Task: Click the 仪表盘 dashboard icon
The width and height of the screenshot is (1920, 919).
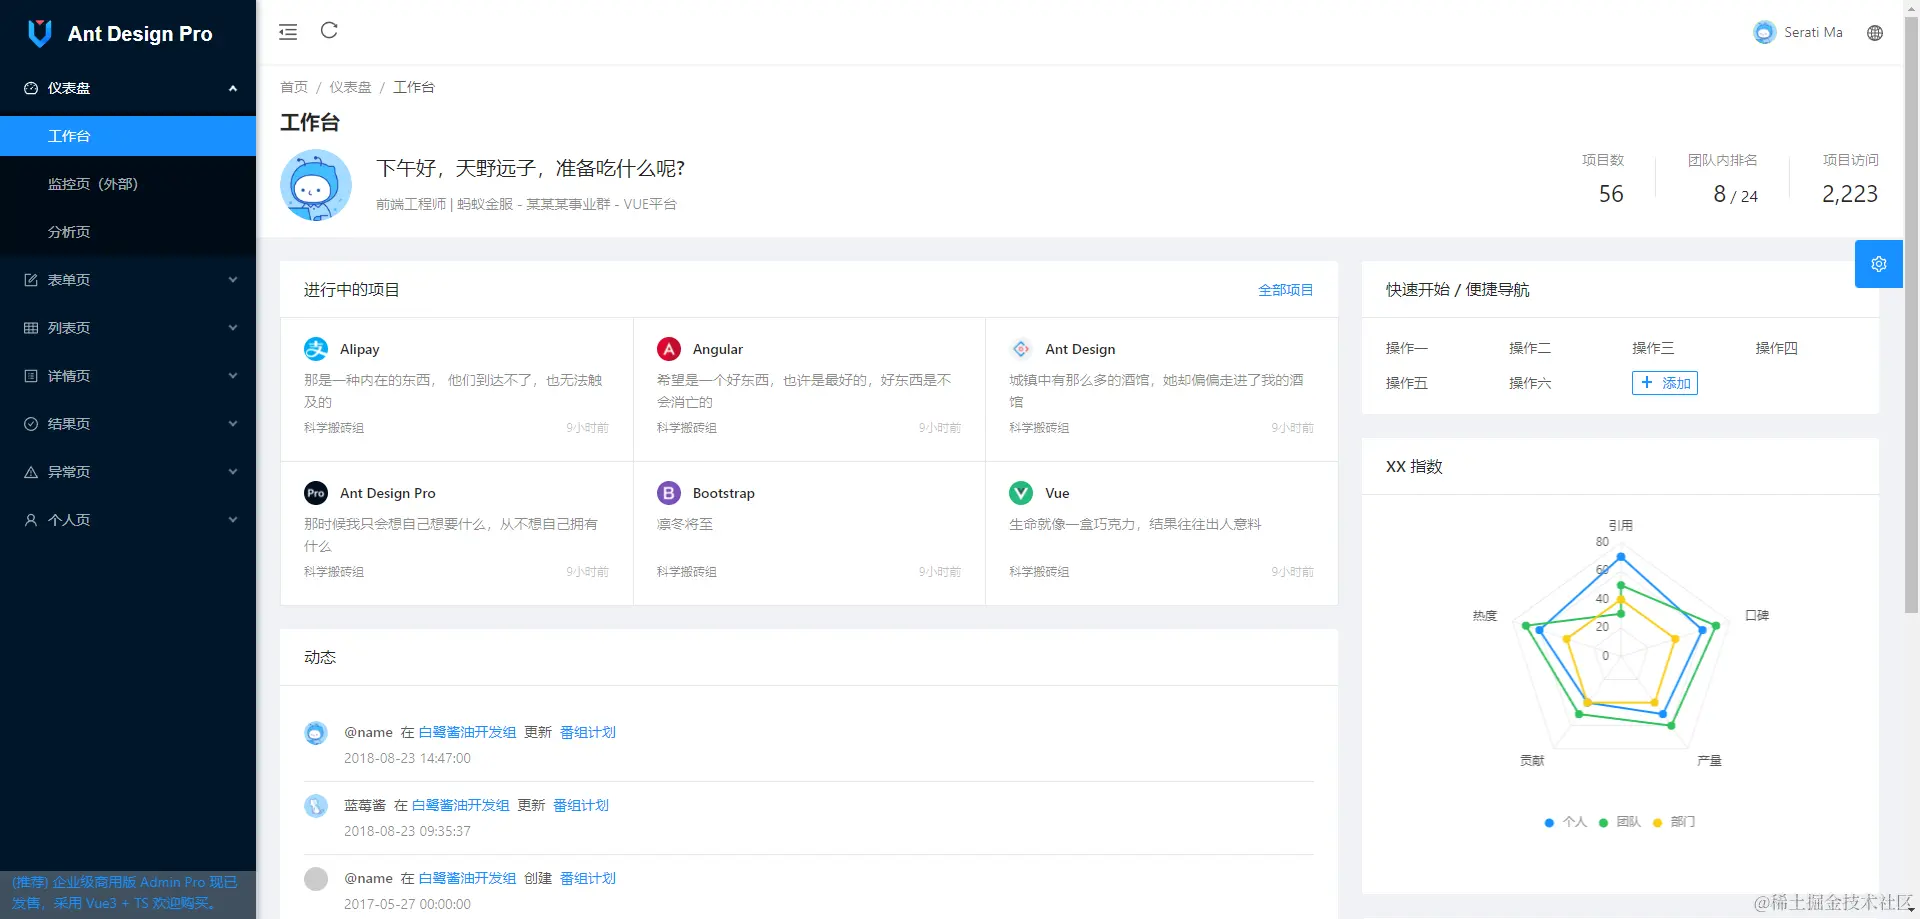Action: 31,88
